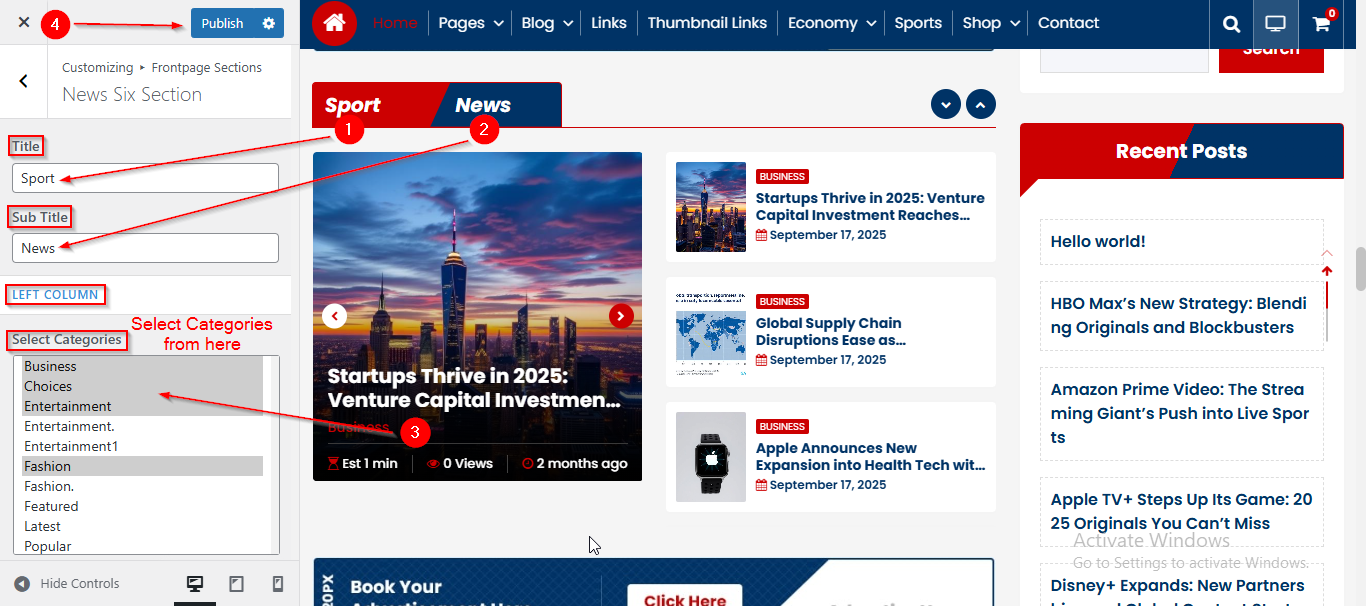Open the search magnifier icon
This screenshot has width=1366, height=606.
[1232, 24]
